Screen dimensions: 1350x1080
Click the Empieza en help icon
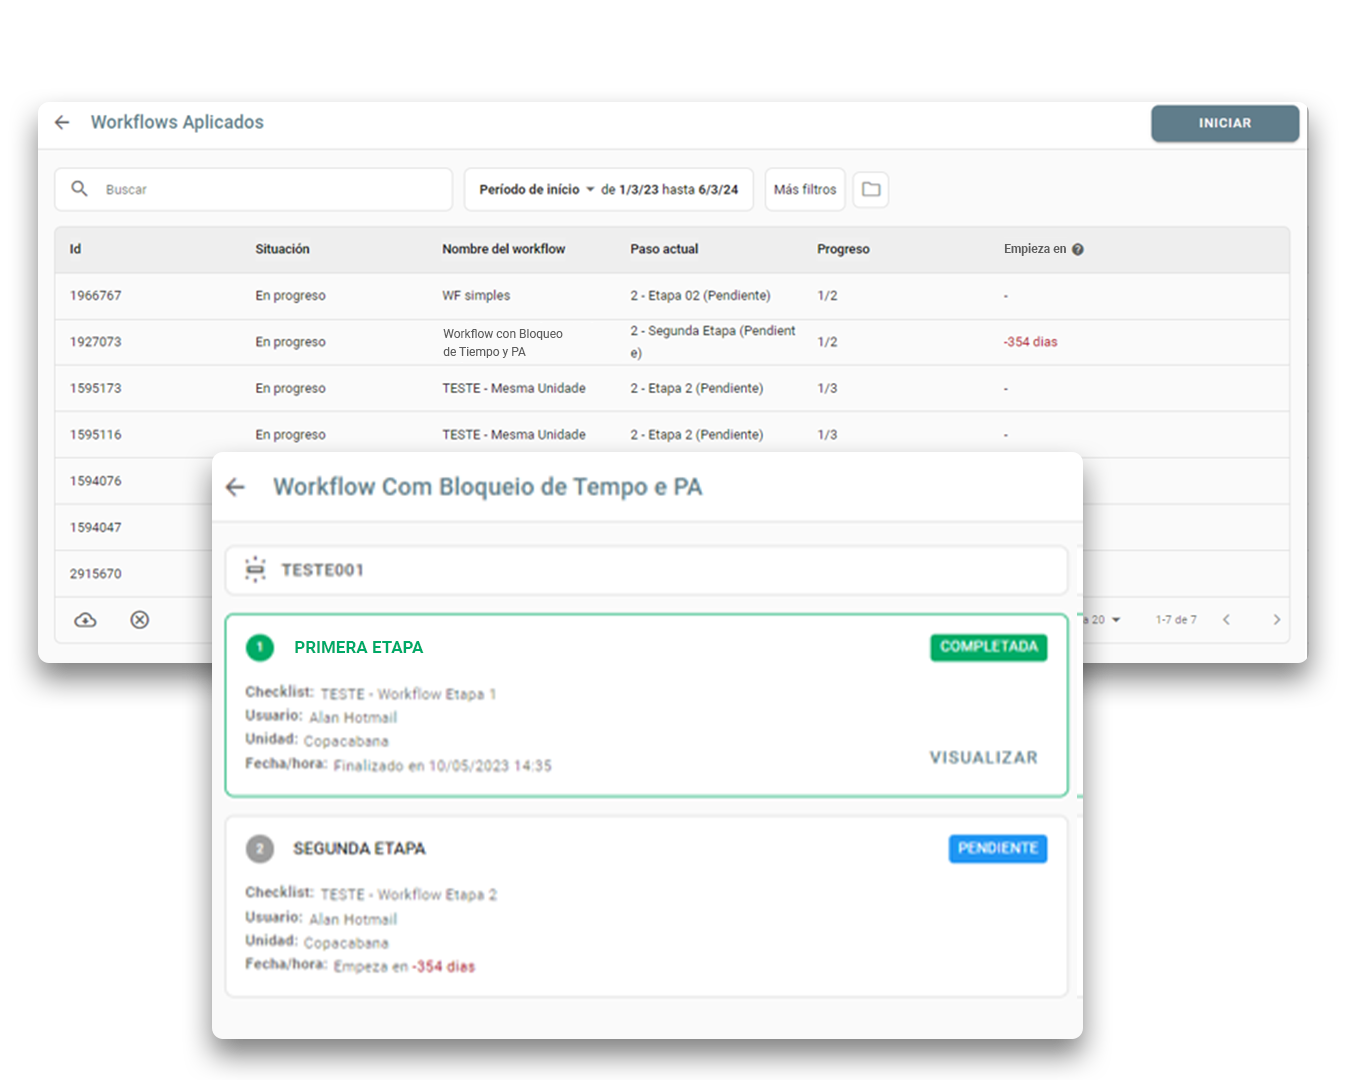[x=1078, y=250]
